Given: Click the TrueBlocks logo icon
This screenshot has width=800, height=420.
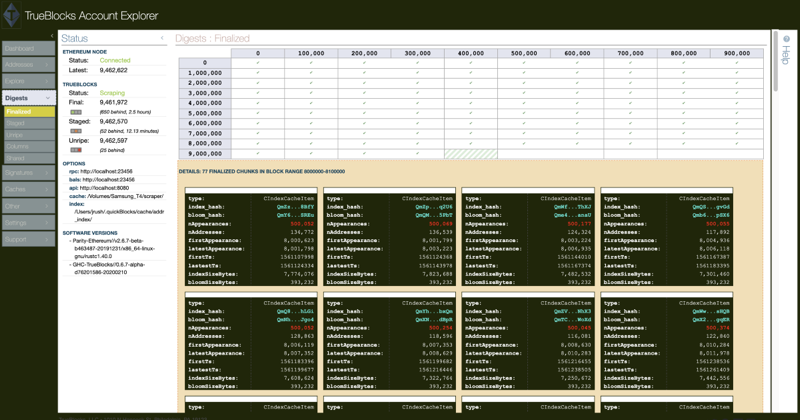Looking at the screenshot, I should [11, 15].
